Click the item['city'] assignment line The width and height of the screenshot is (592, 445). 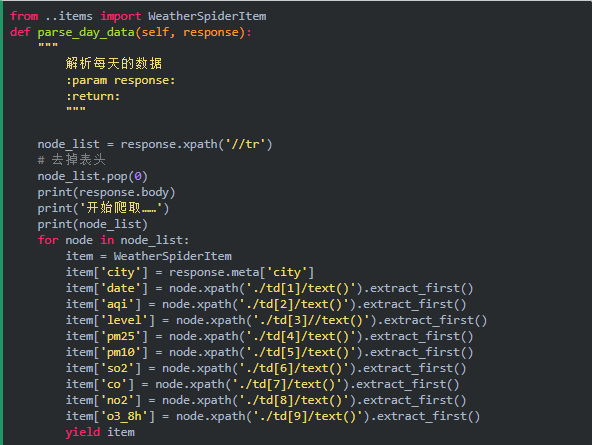pyautogui.click(x=190, y=272)
